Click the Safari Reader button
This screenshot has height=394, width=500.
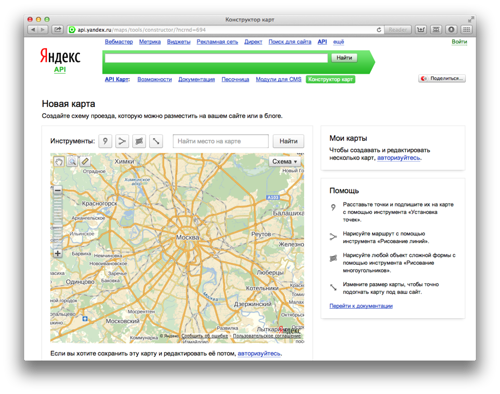pos(398,30)
